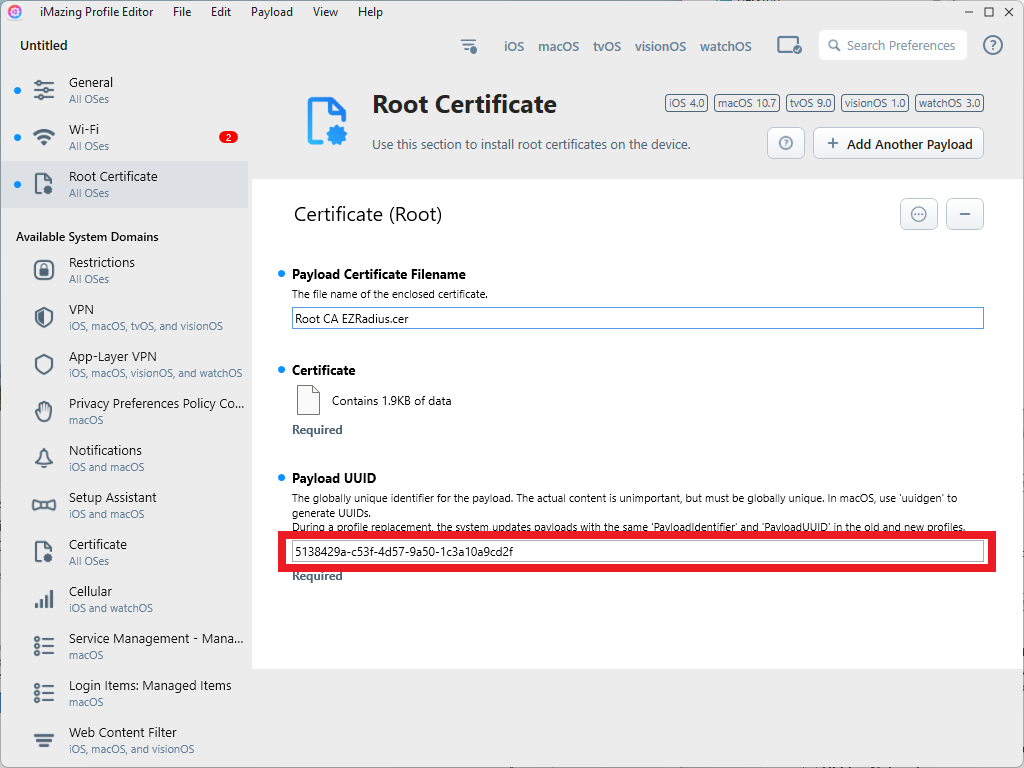Screen dimensions: 1024x768
Task: Filter by iOS platform
Action: pos(514,46)
